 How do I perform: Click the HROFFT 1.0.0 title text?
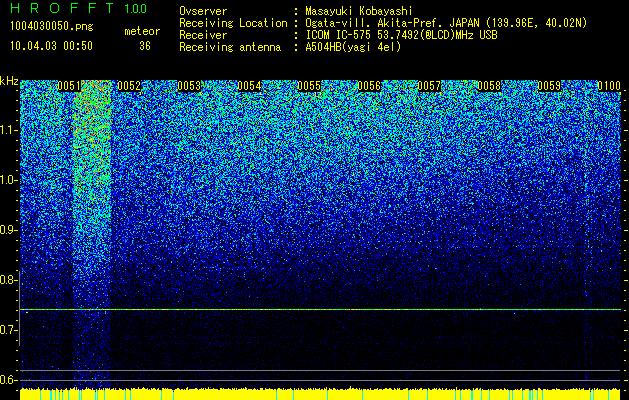[x=79, y=8]
